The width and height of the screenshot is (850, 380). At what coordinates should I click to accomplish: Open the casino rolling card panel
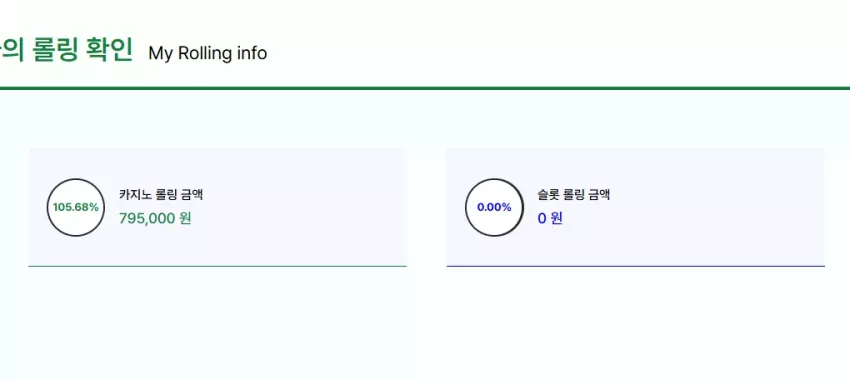[x=217, y=208]
